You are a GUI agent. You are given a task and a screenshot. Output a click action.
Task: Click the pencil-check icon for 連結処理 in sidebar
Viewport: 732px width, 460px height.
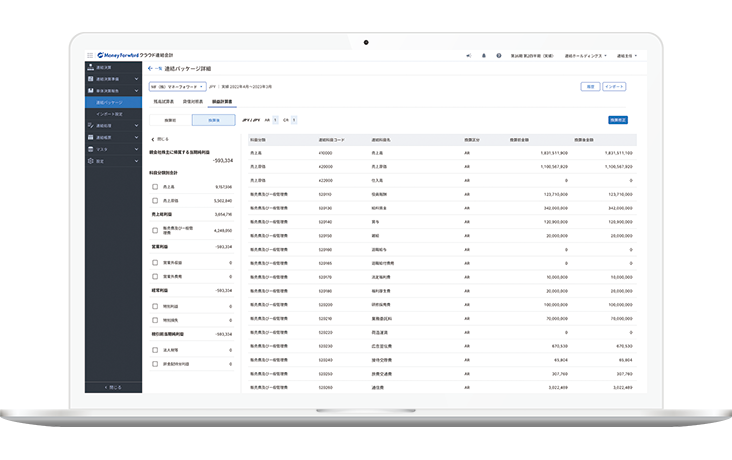(x=91, y=126)
